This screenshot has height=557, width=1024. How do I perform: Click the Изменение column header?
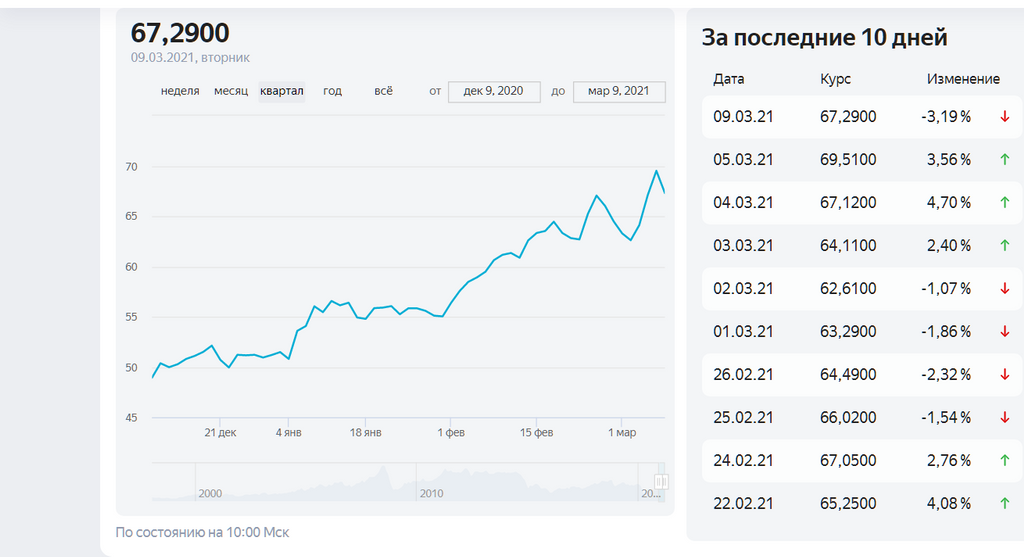pyautogui.click(x=963, y=79)
